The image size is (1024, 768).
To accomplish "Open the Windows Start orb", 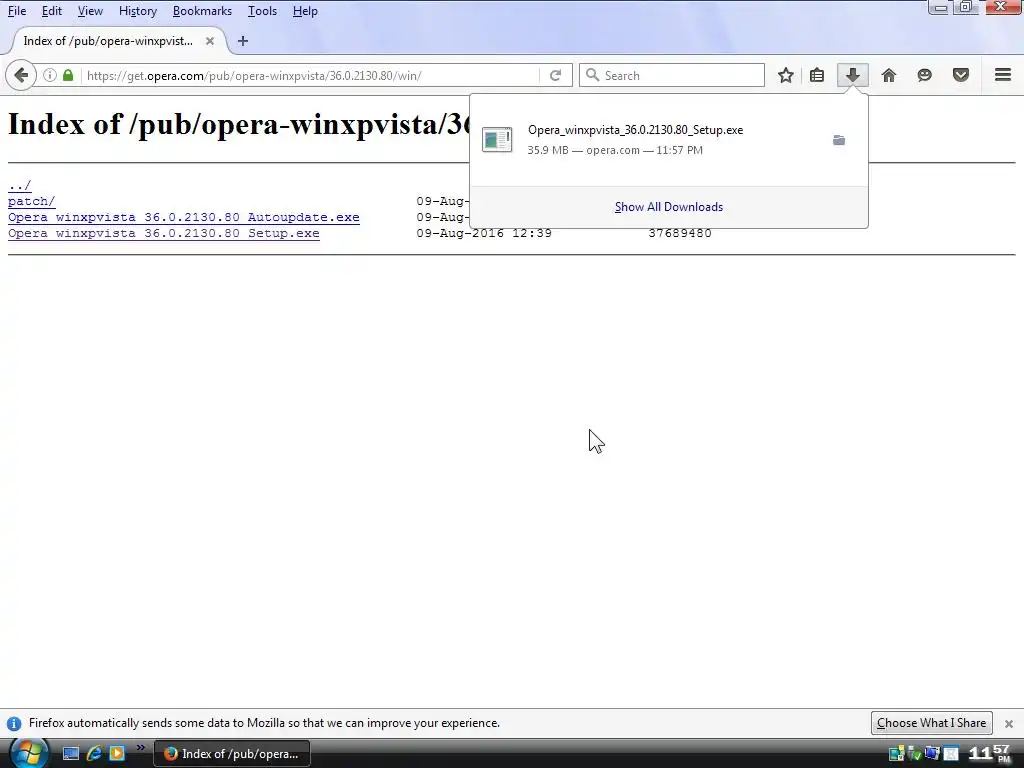I will pyautogui.click(x=29, y=753).
